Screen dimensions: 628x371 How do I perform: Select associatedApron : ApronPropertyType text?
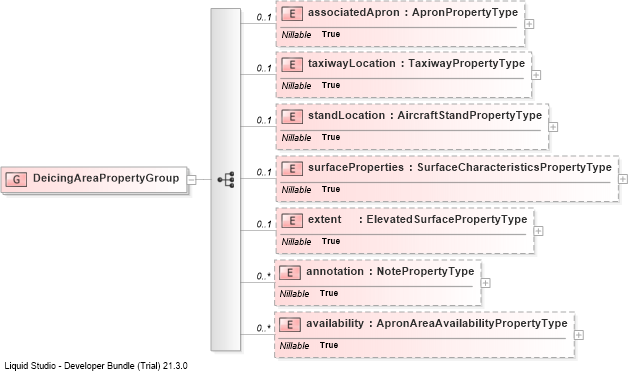(x=413, y=13)
